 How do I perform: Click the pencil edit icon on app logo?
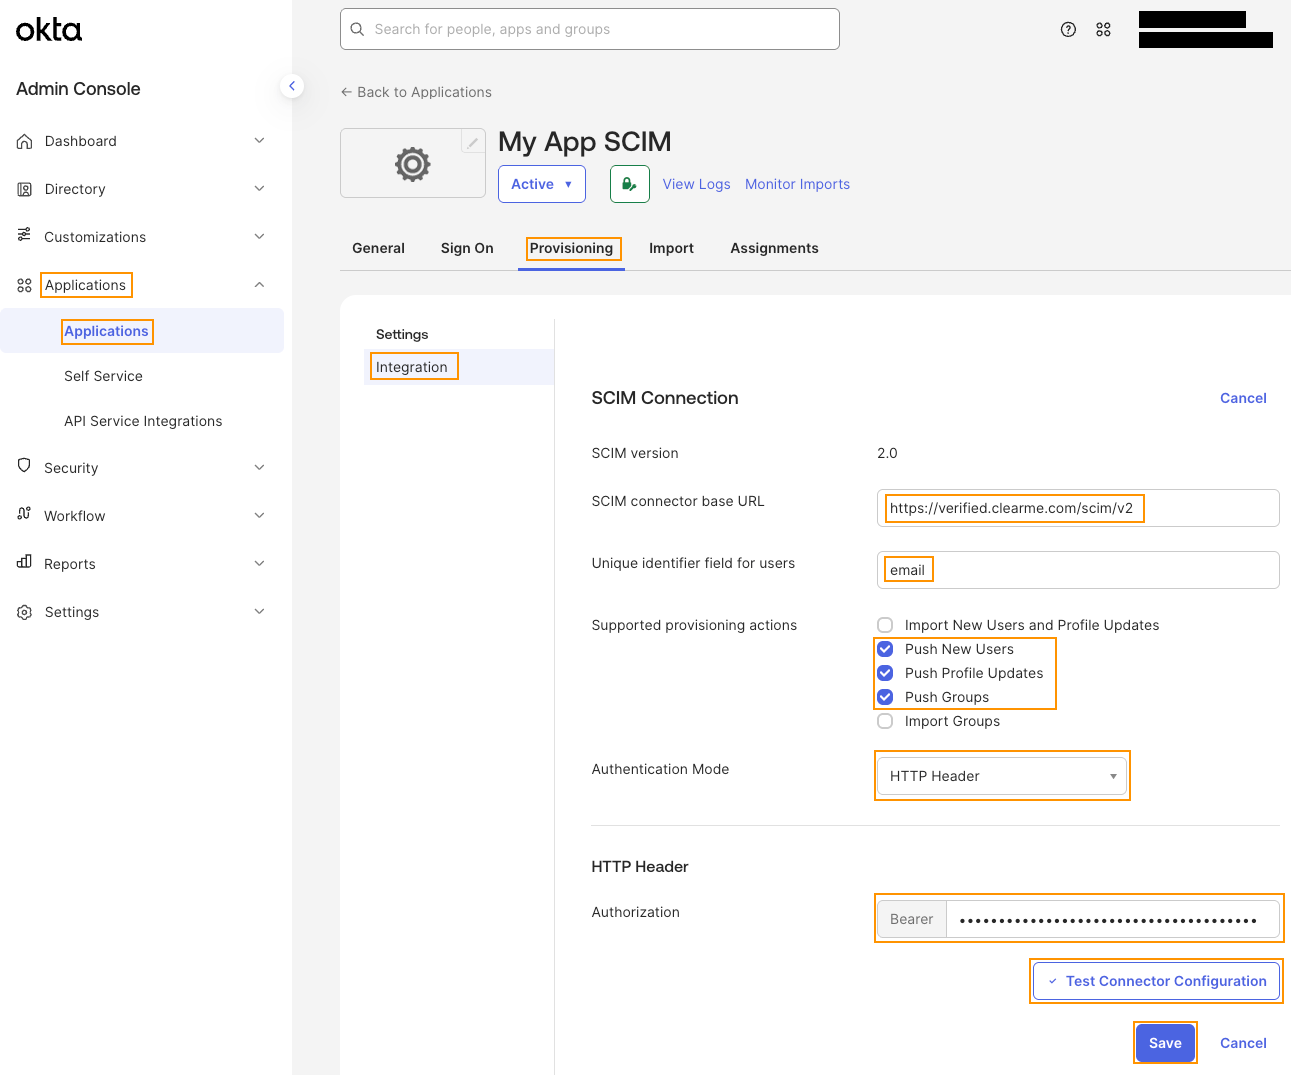[x=473, y=142]
